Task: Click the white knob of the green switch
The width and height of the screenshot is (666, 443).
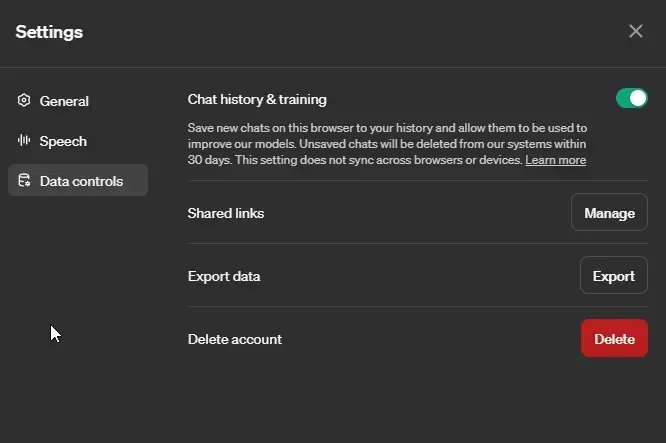Action: tap(638, 98)
